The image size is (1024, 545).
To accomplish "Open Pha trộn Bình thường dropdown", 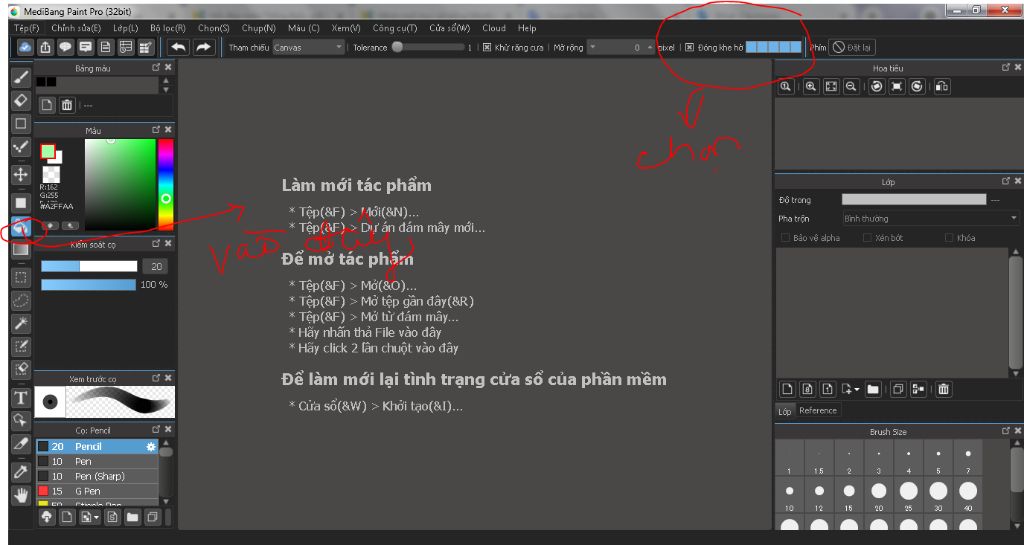I will (x=930, y=219).
